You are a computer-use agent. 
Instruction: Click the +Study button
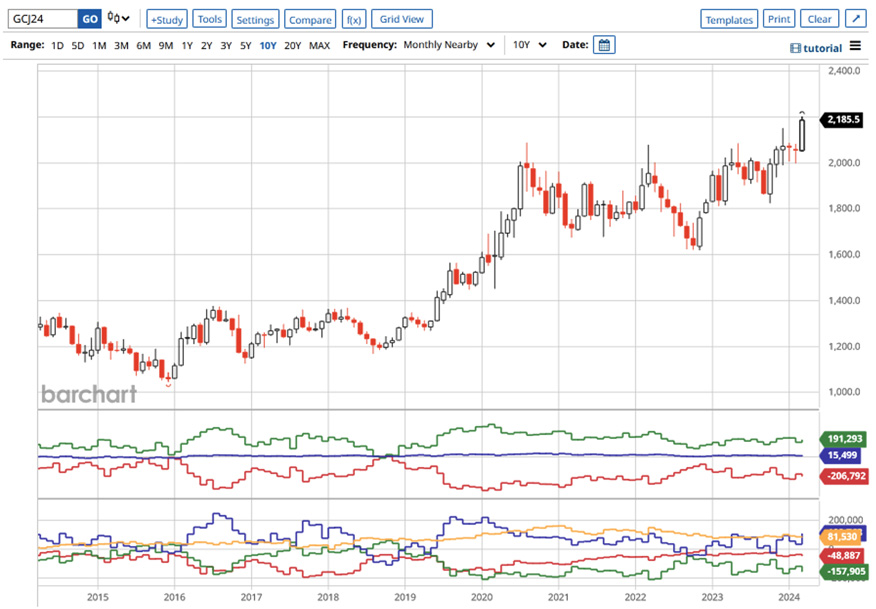(x=166, y=19)
